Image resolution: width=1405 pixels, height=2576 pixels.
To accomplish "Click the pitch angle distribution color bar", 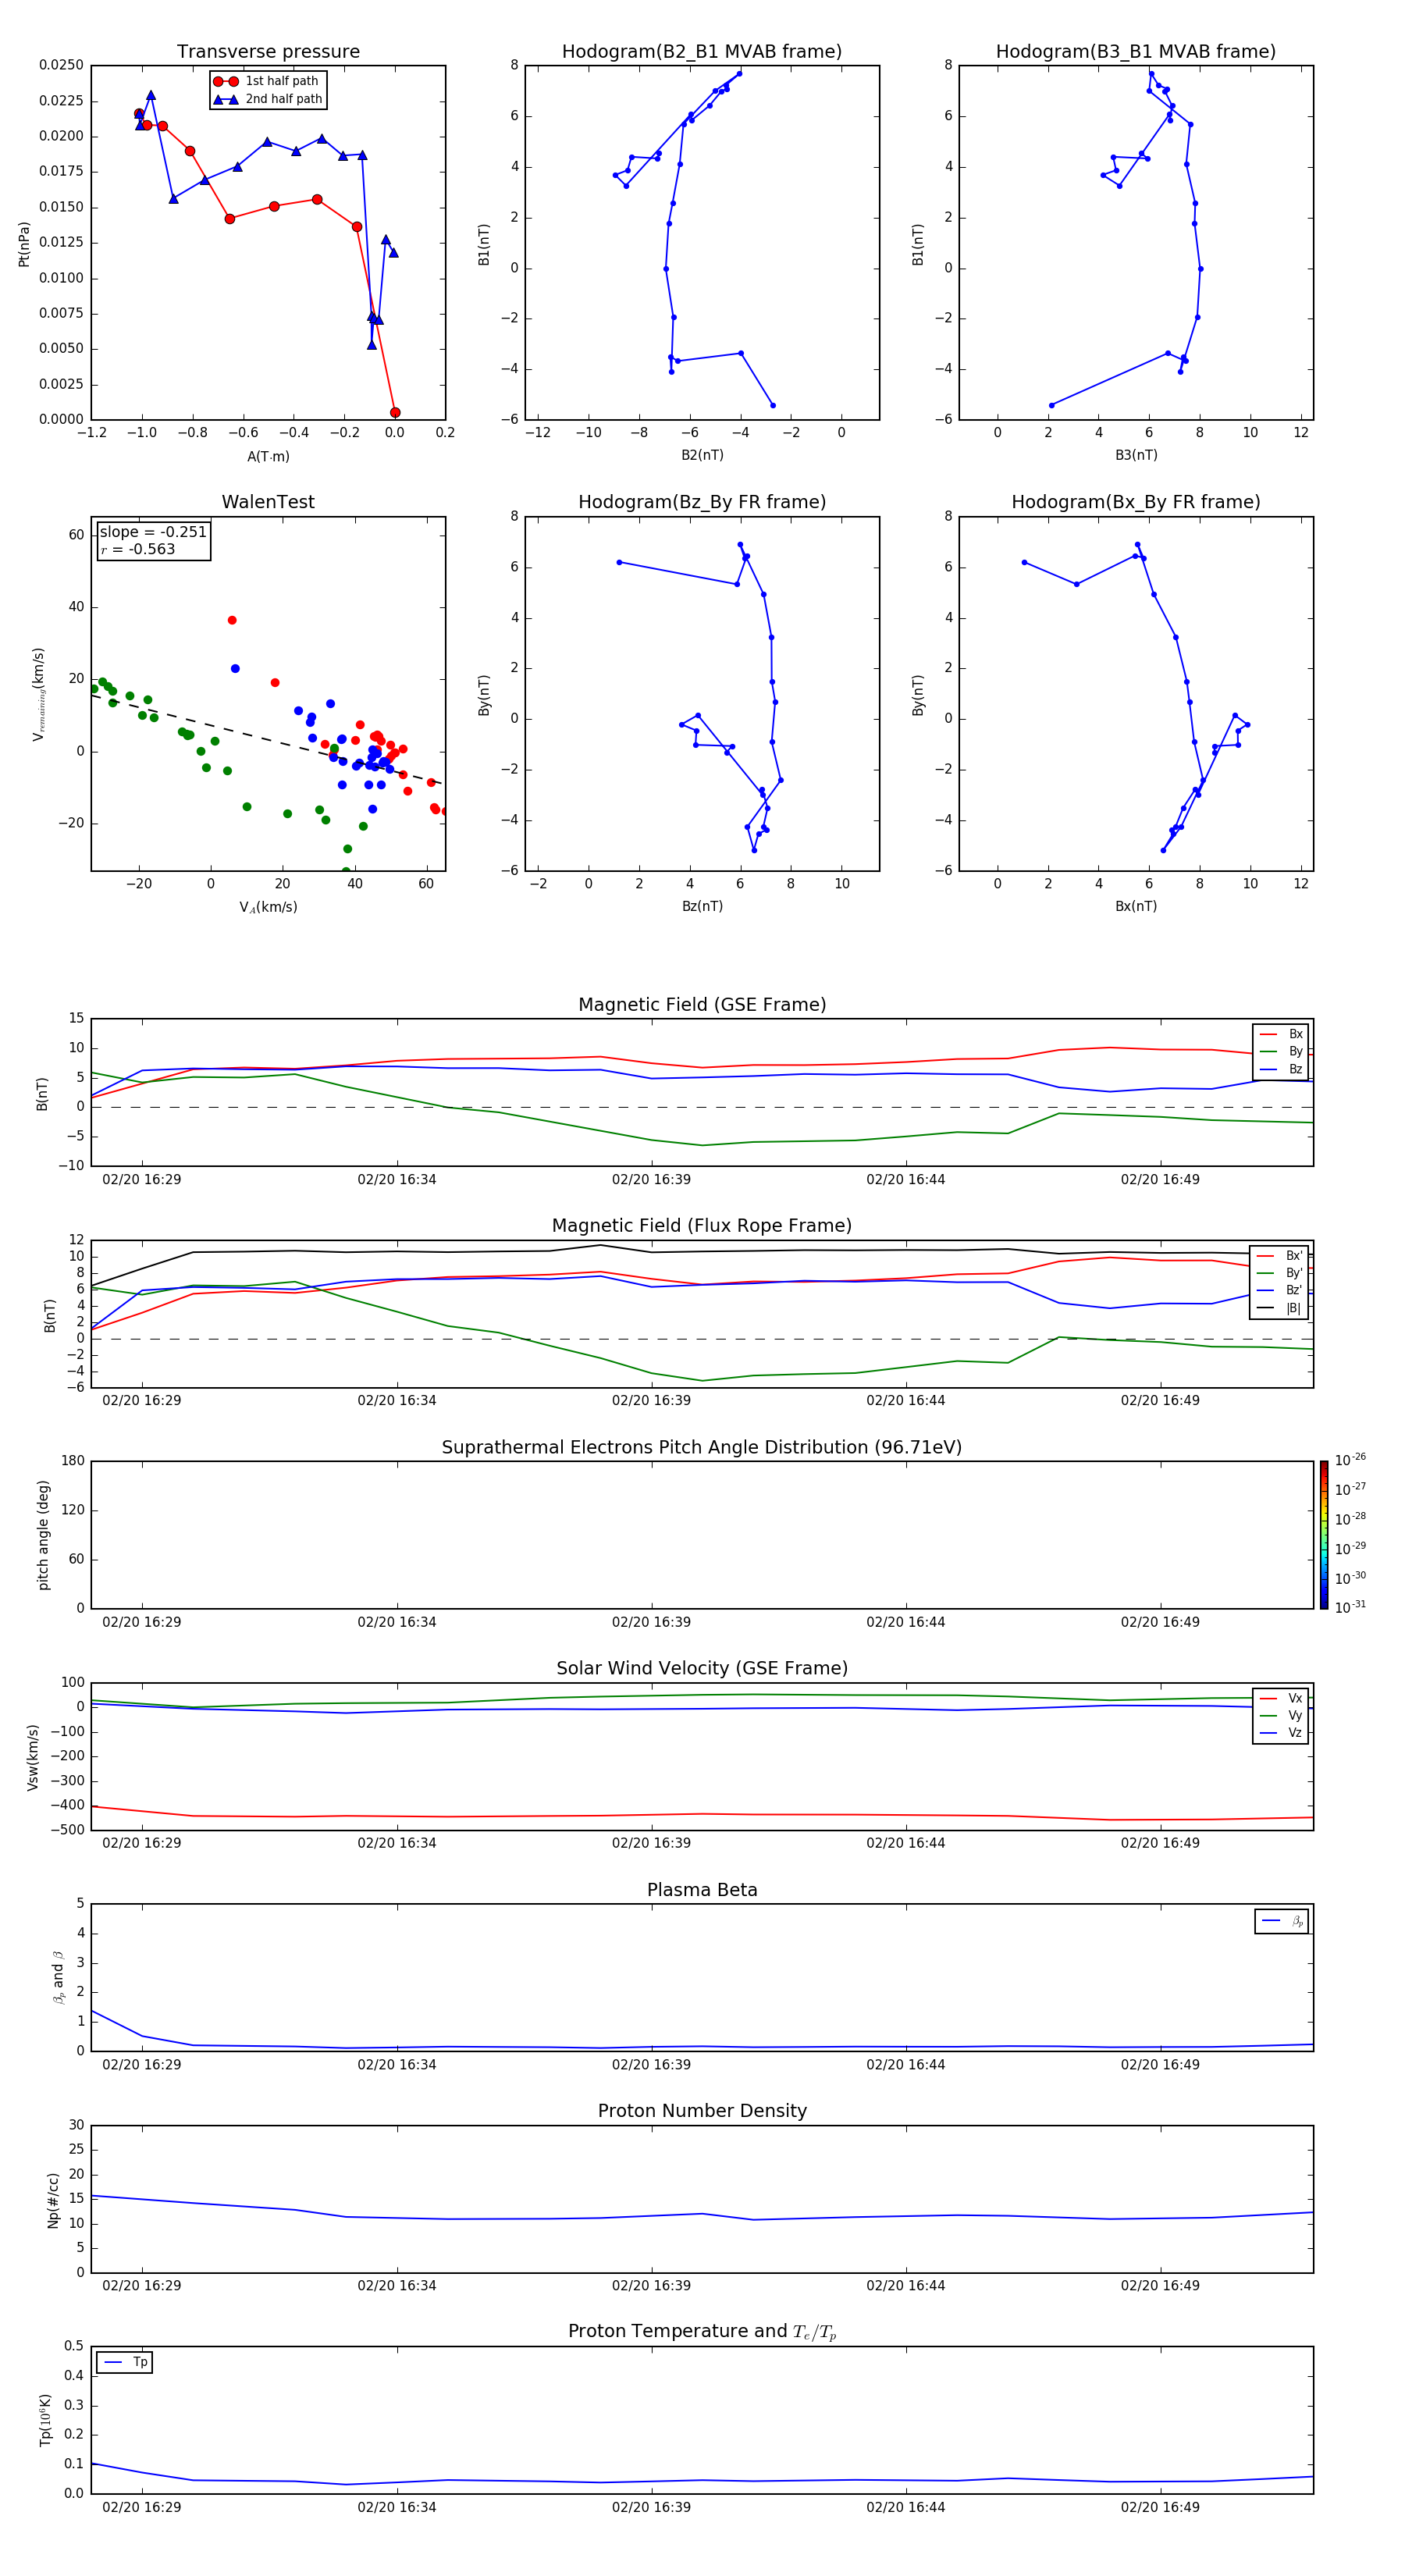I will 1324,1535.
